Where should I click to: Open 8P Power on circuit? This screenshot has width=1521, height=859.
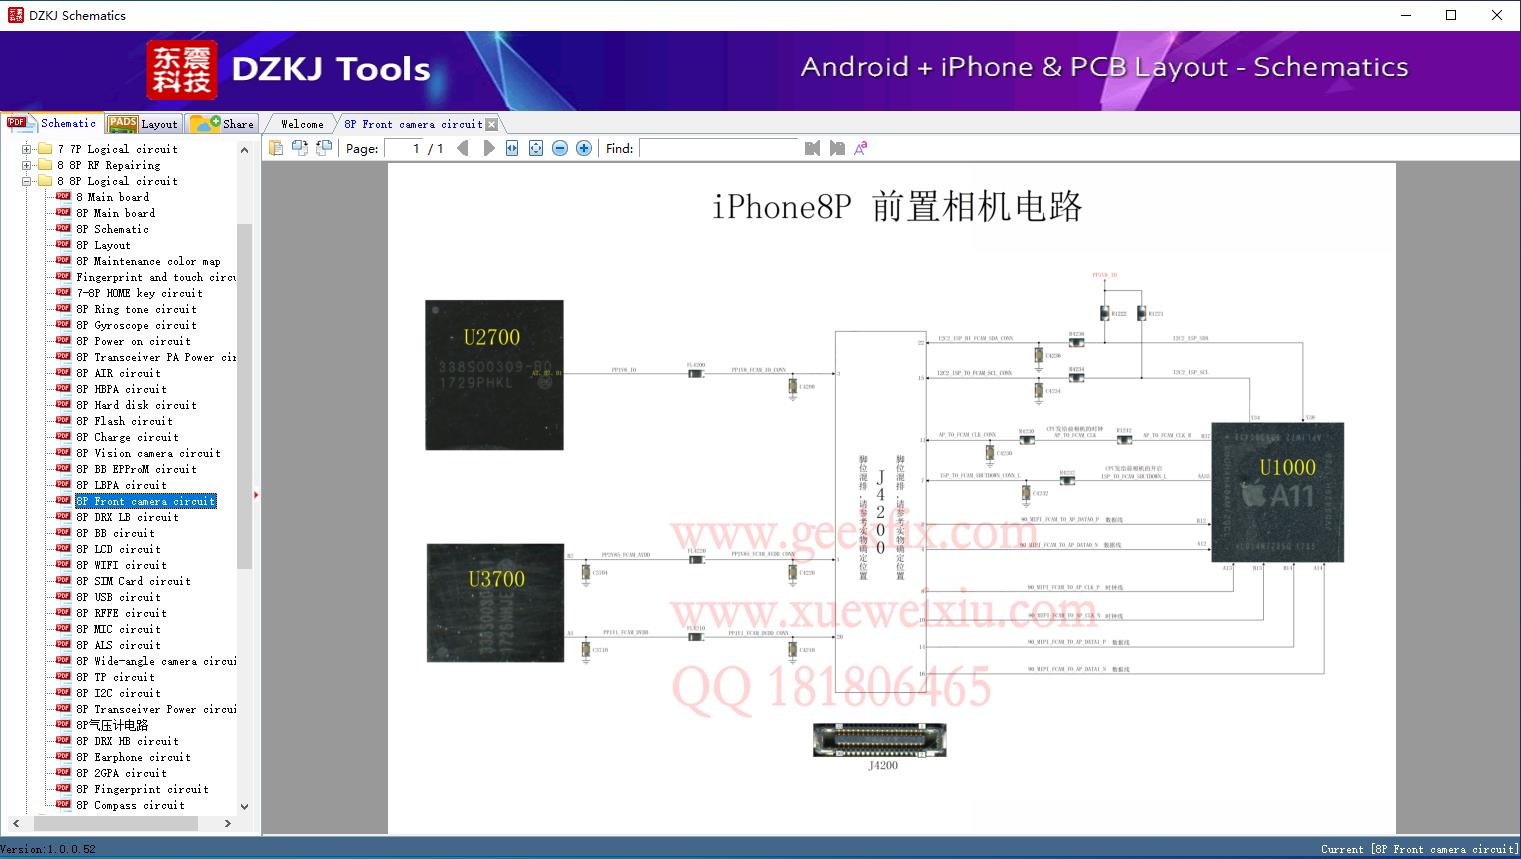coord(133,341)
